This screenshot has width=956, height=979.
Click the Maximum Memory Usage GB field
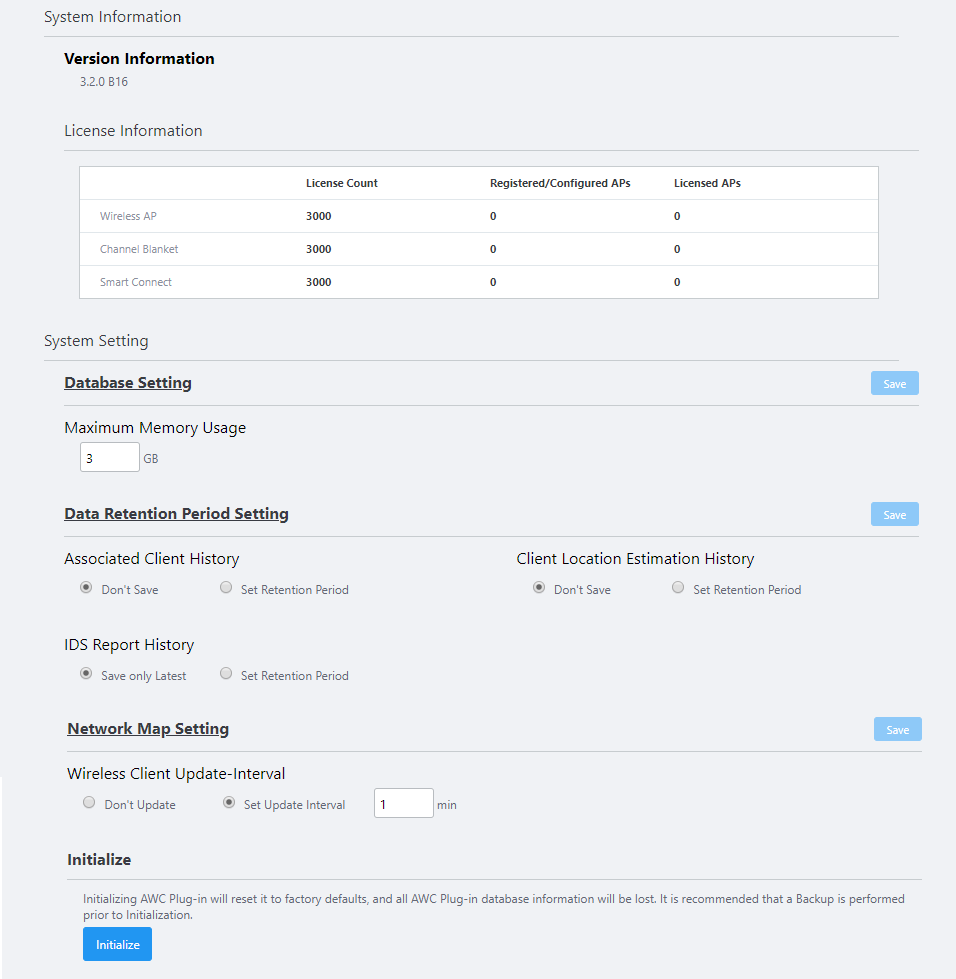point(110,458)
